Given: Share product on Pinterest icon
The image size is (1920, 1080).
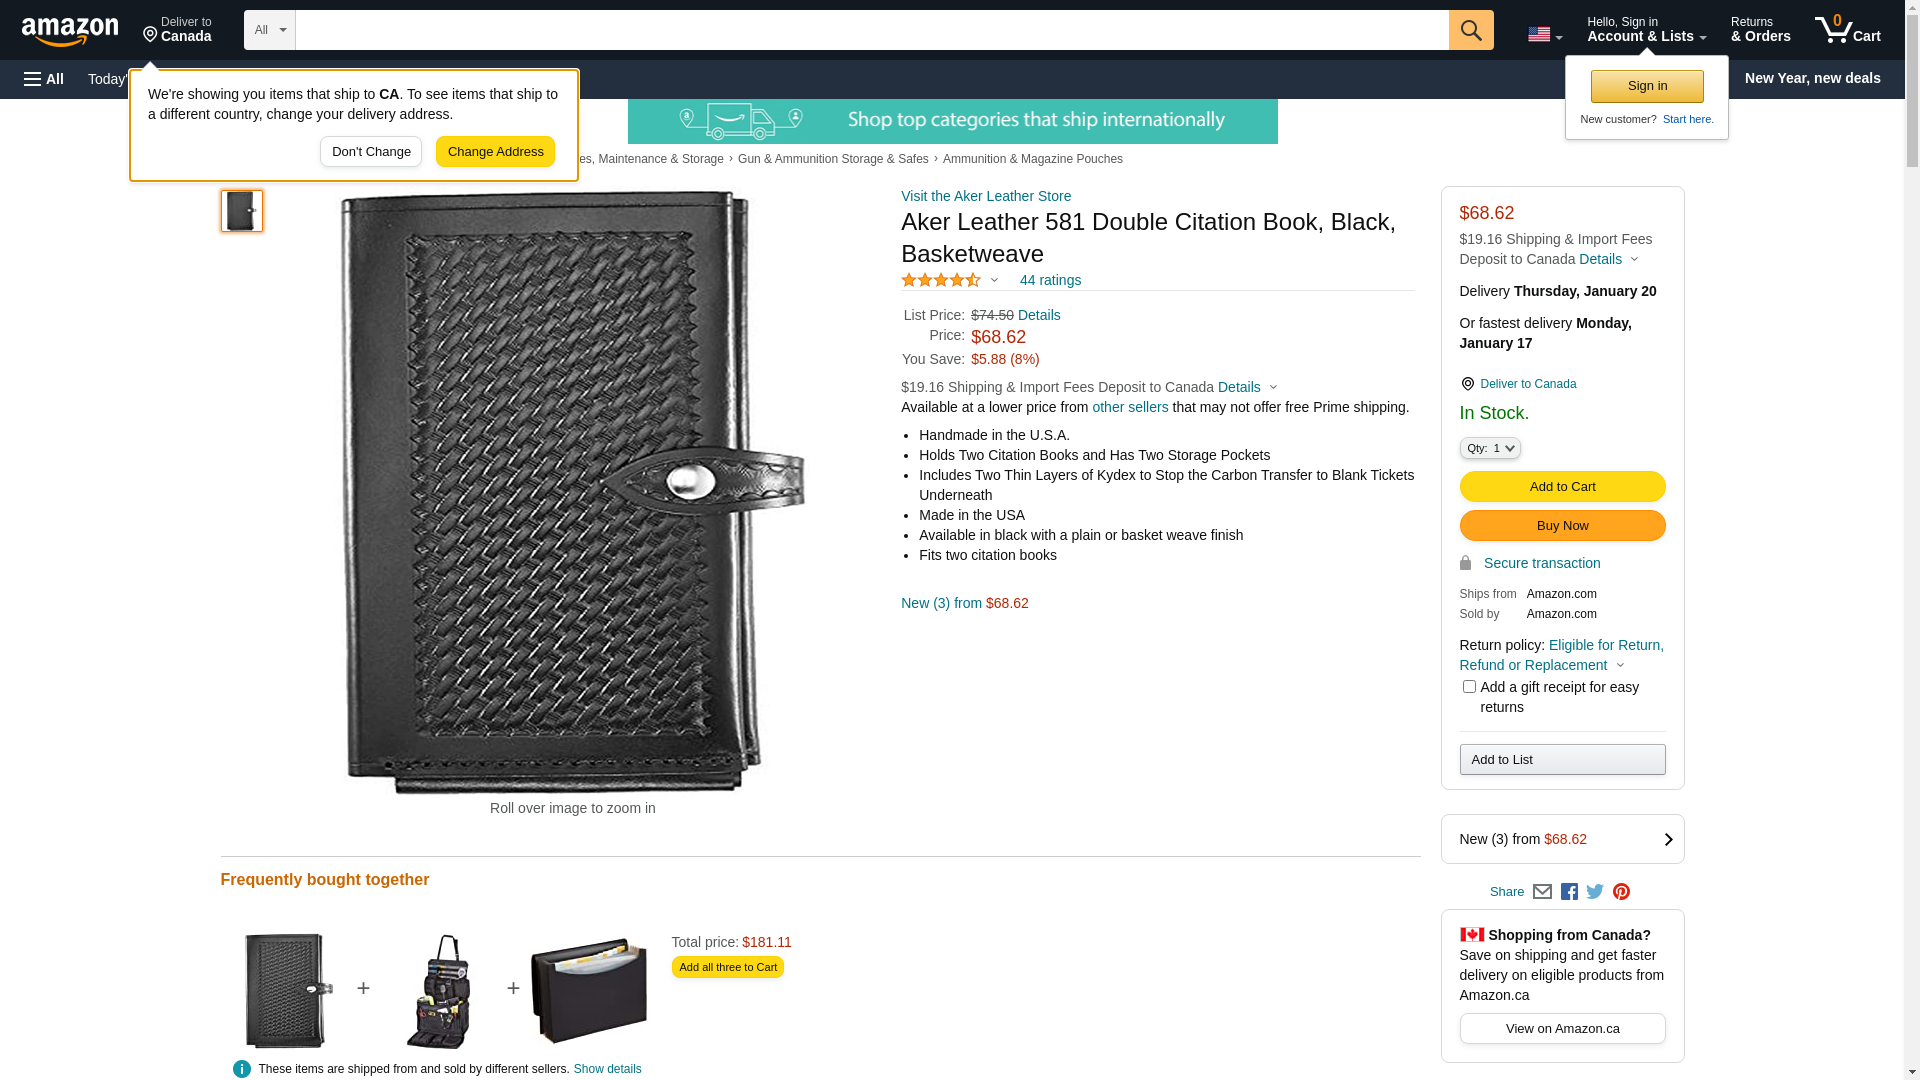Looking at the screenshot, I should click(x=1621, y=891).
